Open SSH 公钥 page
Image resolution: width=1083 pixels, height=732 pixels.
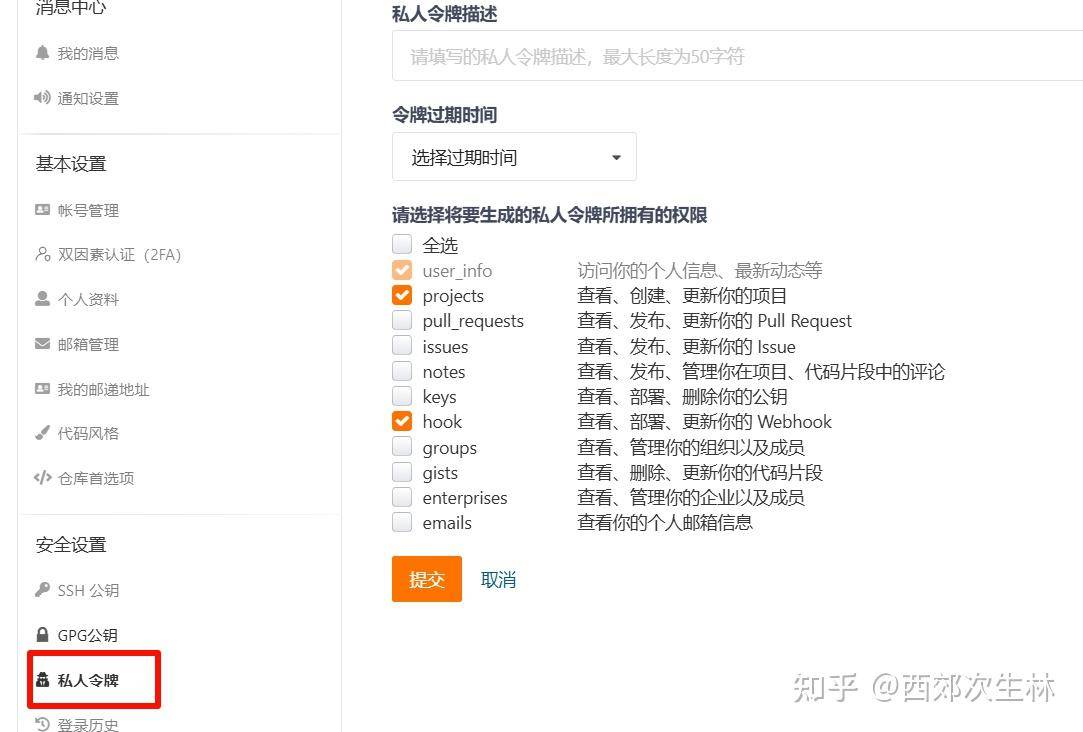point(88,590)
